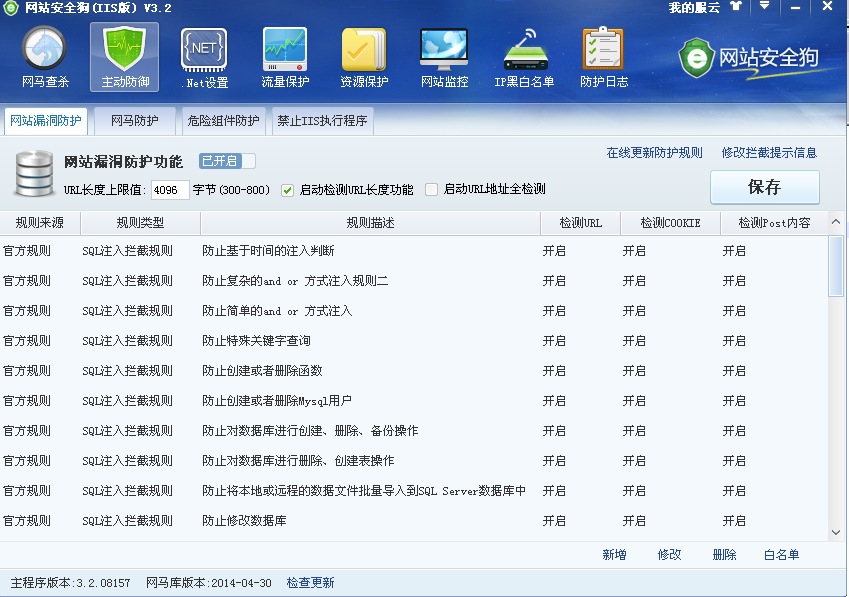Click the 规则类型 column header
849x597 pixels.
tap(140, 223)
